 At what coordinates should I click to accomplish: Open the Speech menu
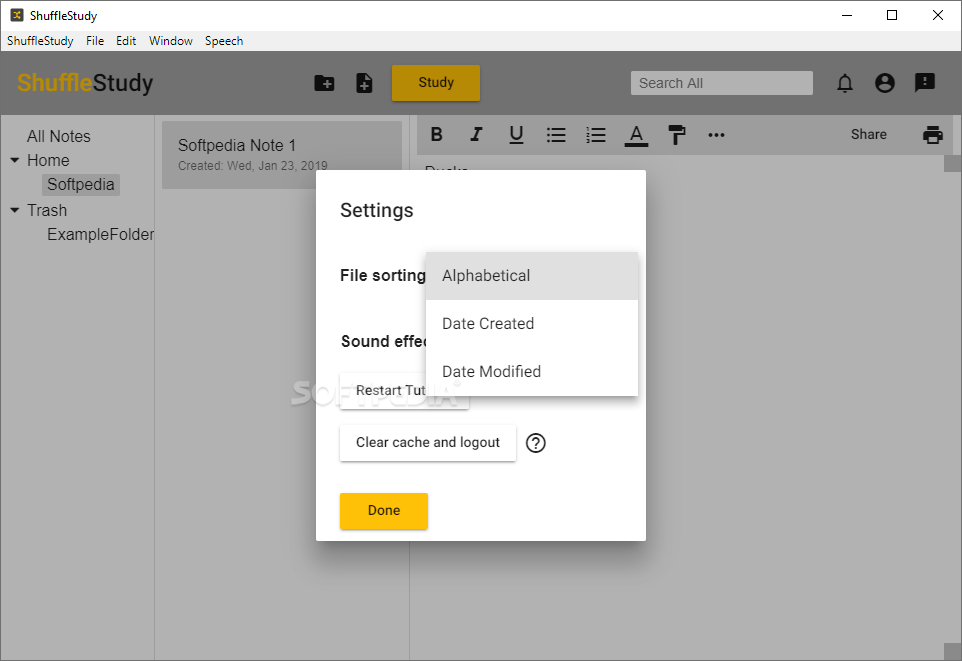[224, 41]
